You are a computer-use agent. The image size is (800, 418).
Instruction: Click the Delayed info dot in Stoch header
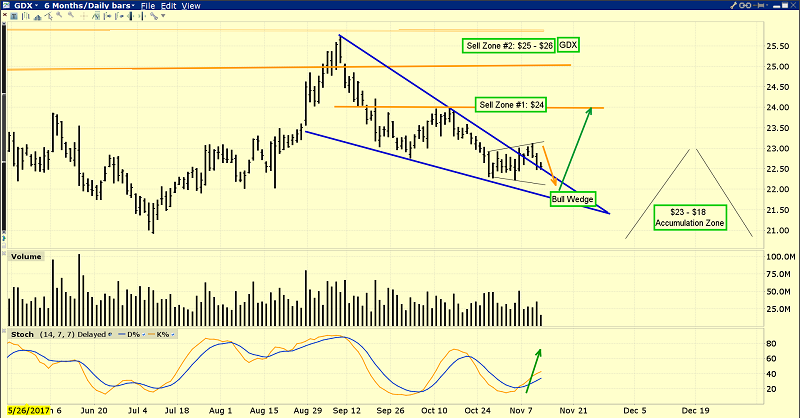(110, 335)
